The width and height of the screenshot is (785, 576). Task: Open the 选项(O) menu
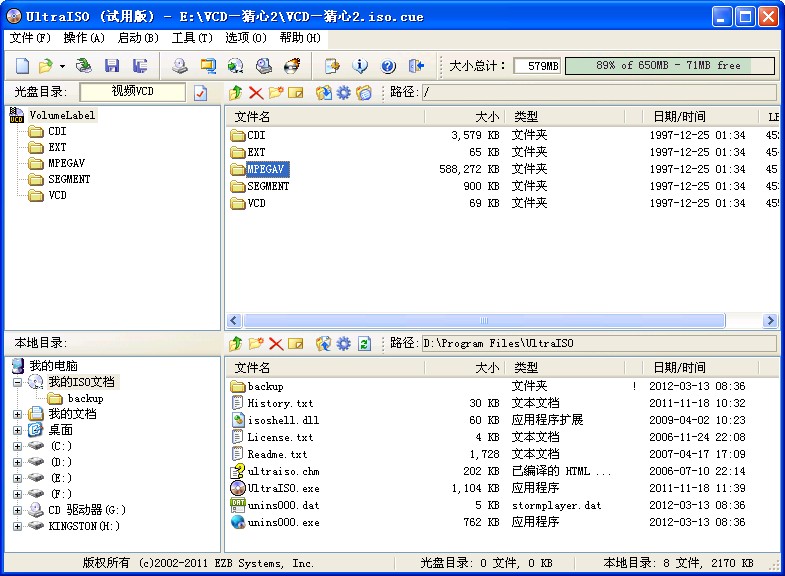pos(245,38)
